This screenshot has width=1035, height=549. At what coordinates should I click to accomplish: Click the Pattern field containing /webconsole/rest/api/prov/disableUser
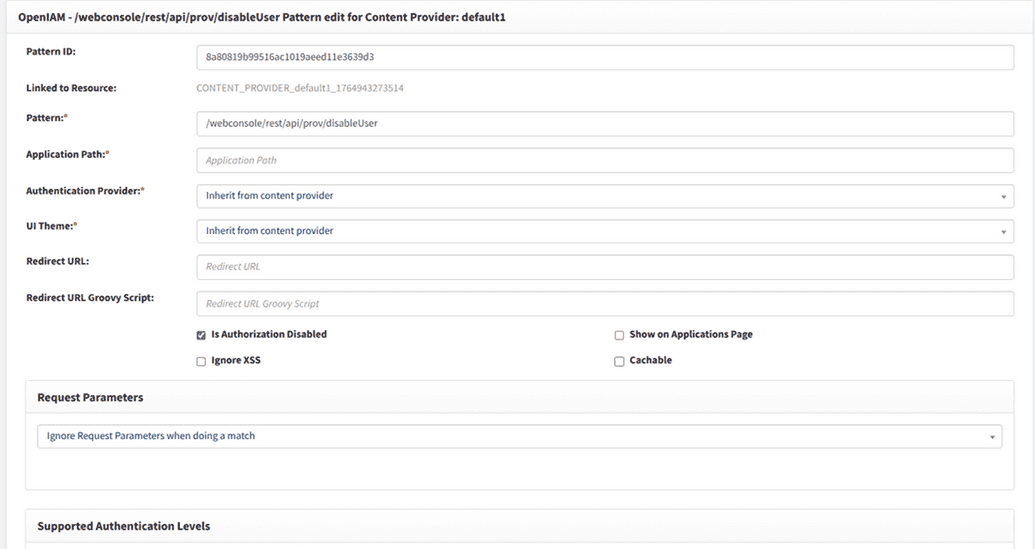605,123
